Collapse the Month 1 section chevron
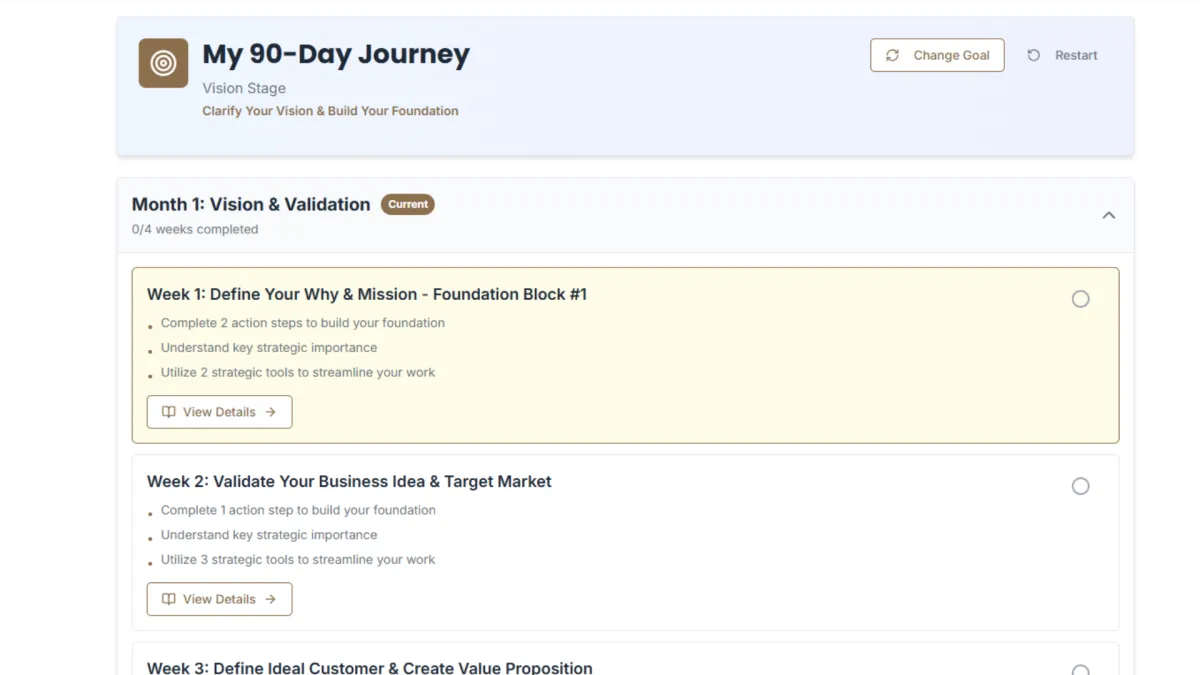 pos(1108,215)
